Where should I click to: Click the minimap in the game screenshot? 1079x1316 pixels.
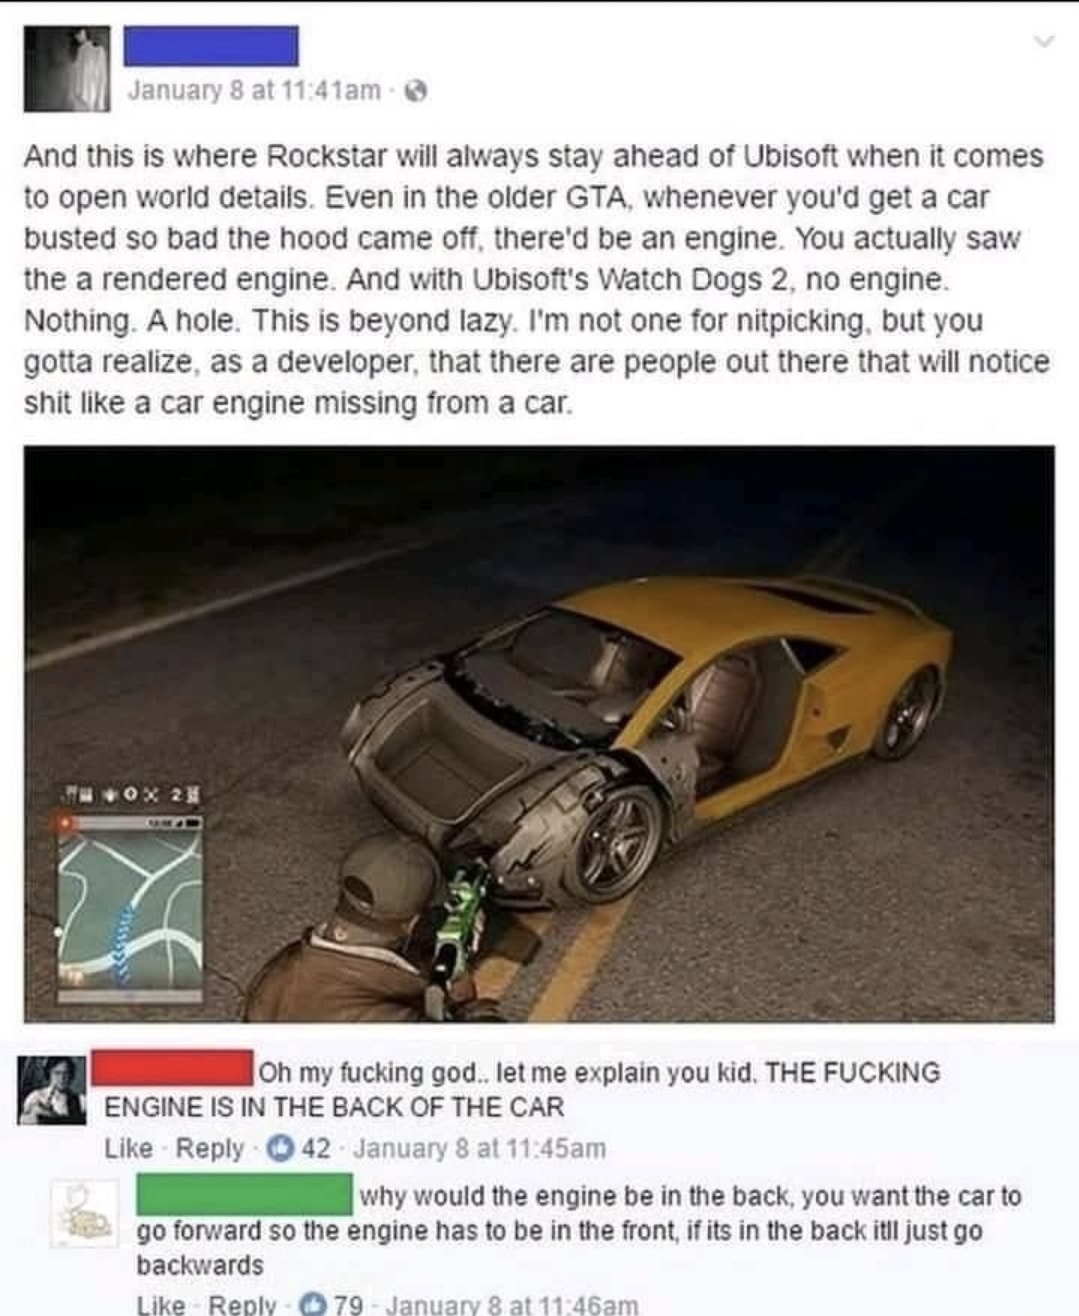pos(129,909)
